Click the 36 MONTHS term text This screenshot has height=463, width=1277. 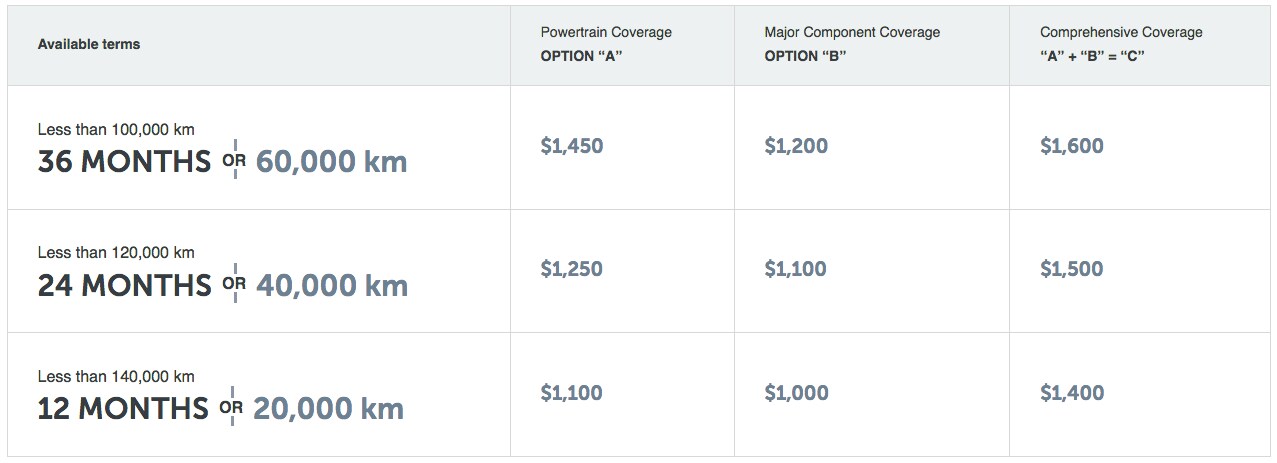click(x=124, y=161)
